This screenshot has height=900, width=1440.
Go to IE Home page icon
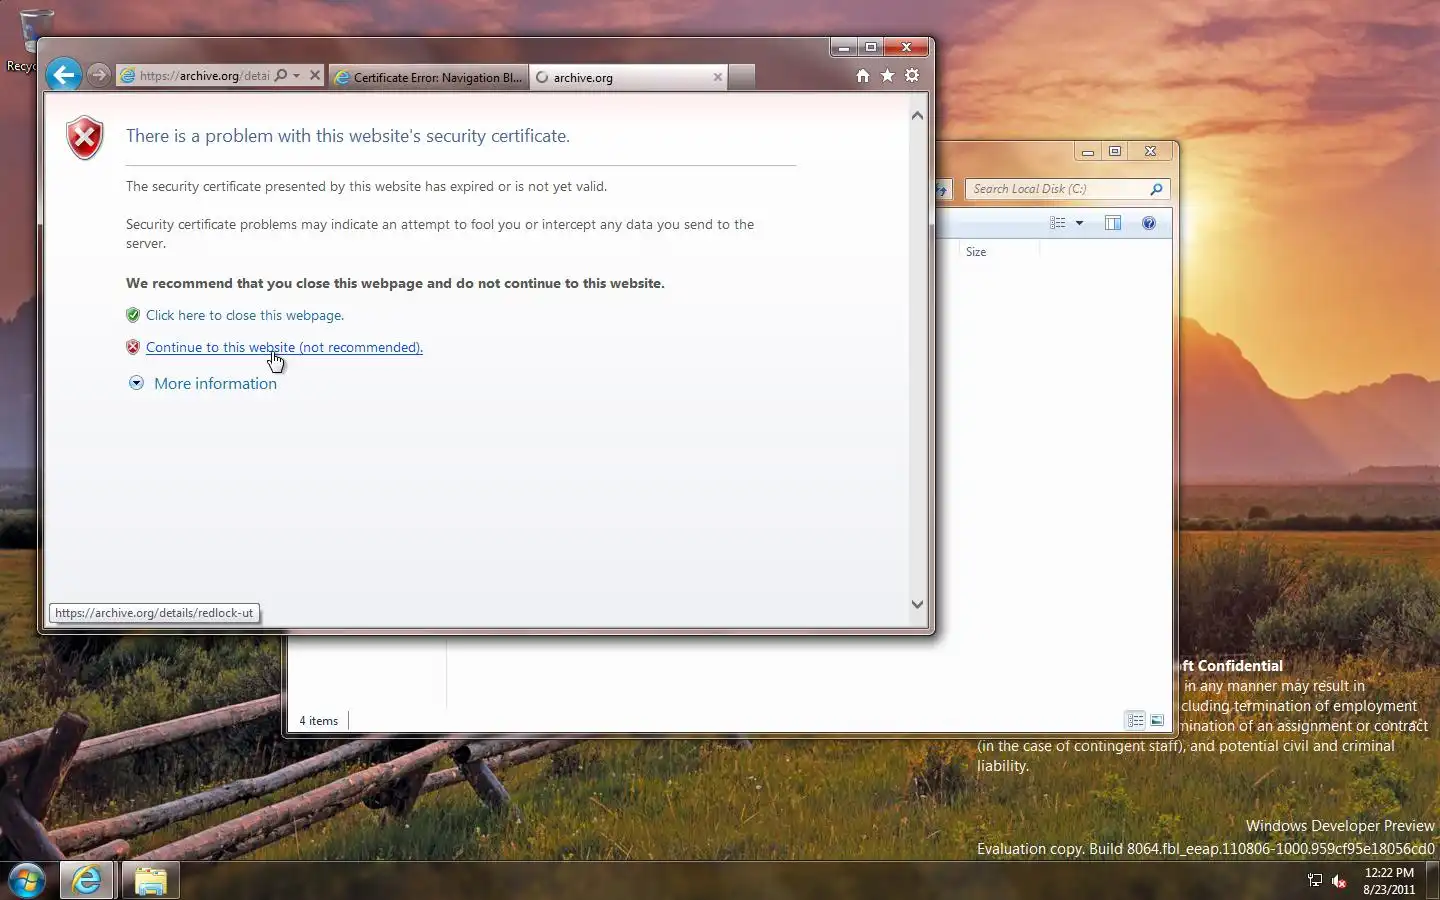pos(863,75)
